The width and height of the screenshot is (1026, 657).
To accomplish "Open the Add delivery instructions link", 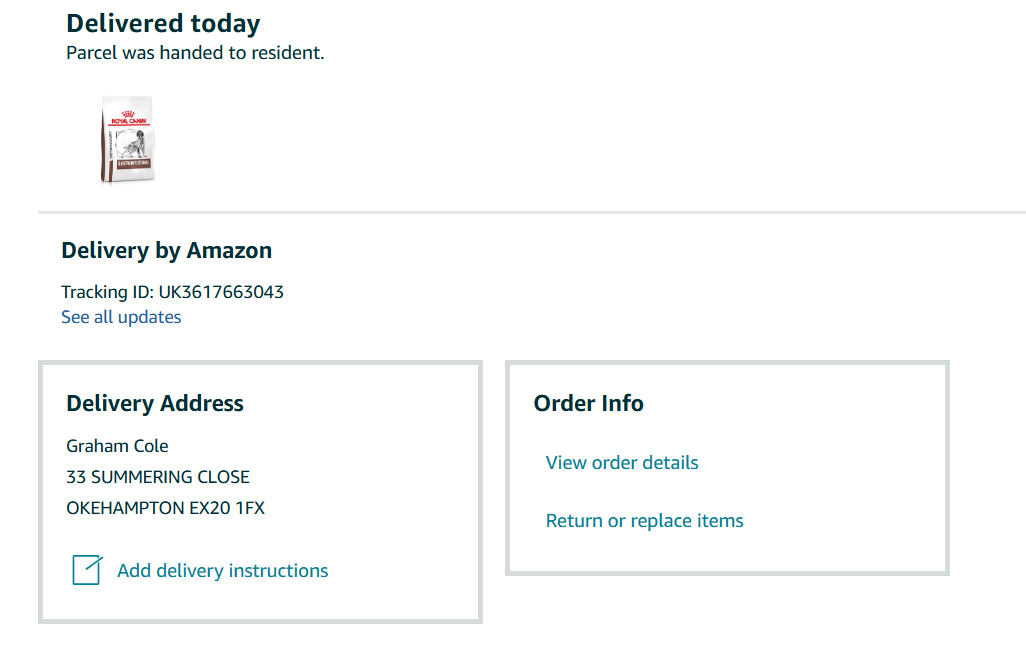I will (222, 571).
